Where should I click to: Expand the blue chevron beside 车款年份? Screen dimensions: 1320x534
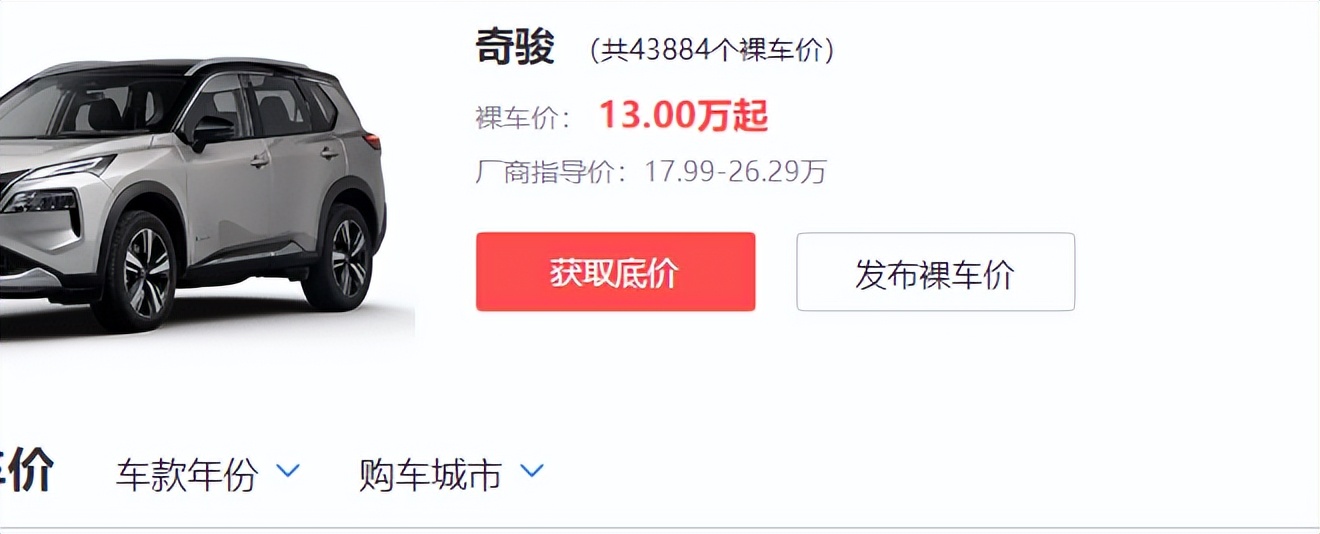tap(288, 470)
